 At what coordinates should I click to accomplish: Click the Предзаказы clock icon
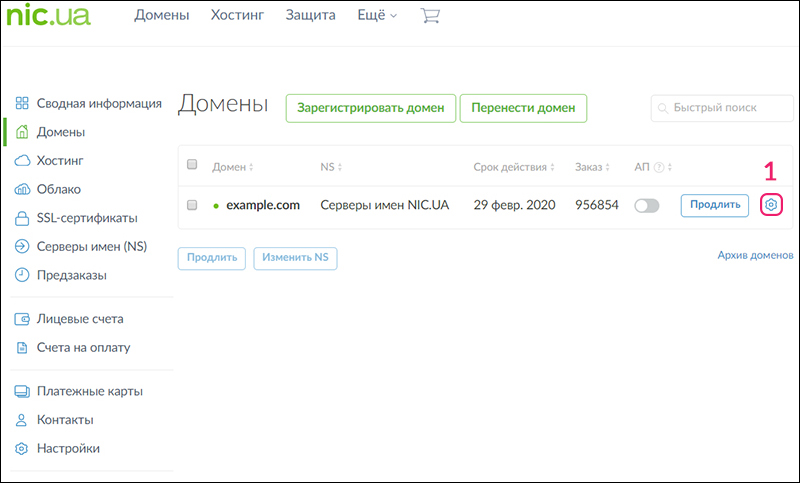tap(22, 275)
